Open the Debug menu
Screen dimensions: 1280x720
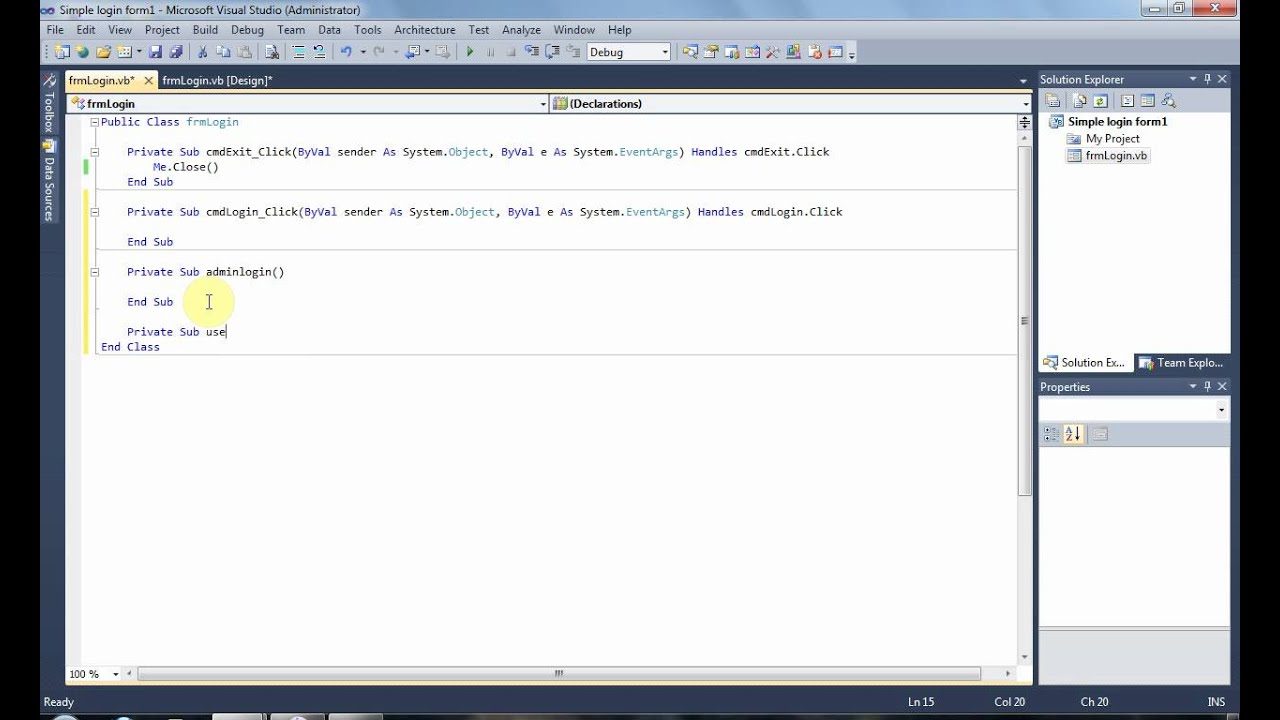(247, 30)
